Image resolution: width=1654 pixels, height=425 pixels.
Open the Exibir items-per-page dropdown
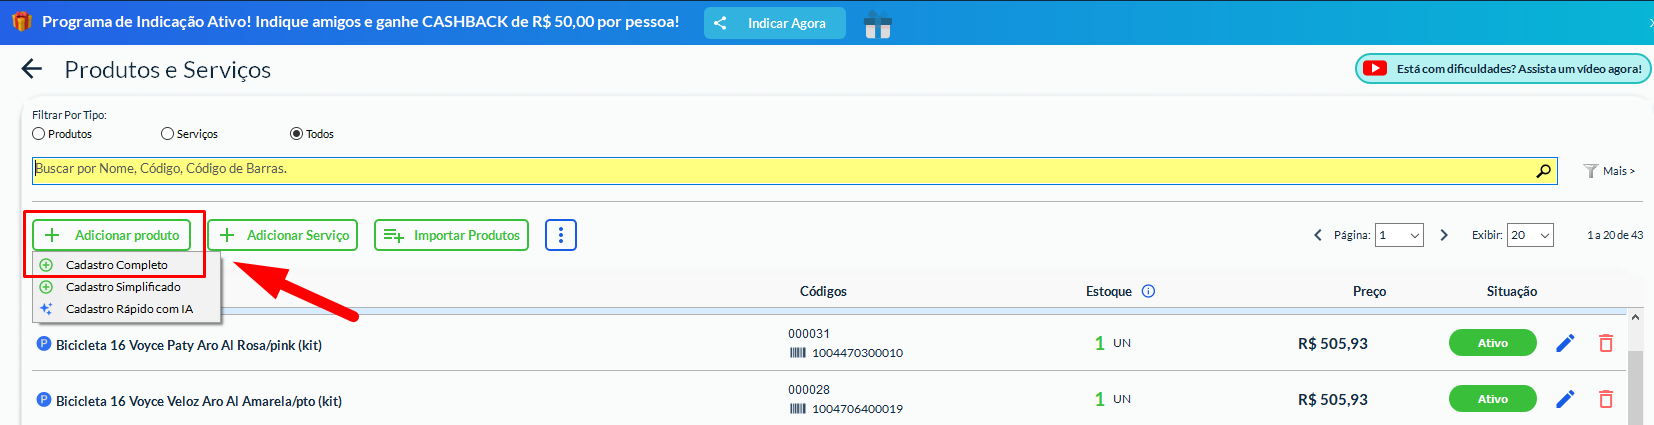coord(1529,235)
